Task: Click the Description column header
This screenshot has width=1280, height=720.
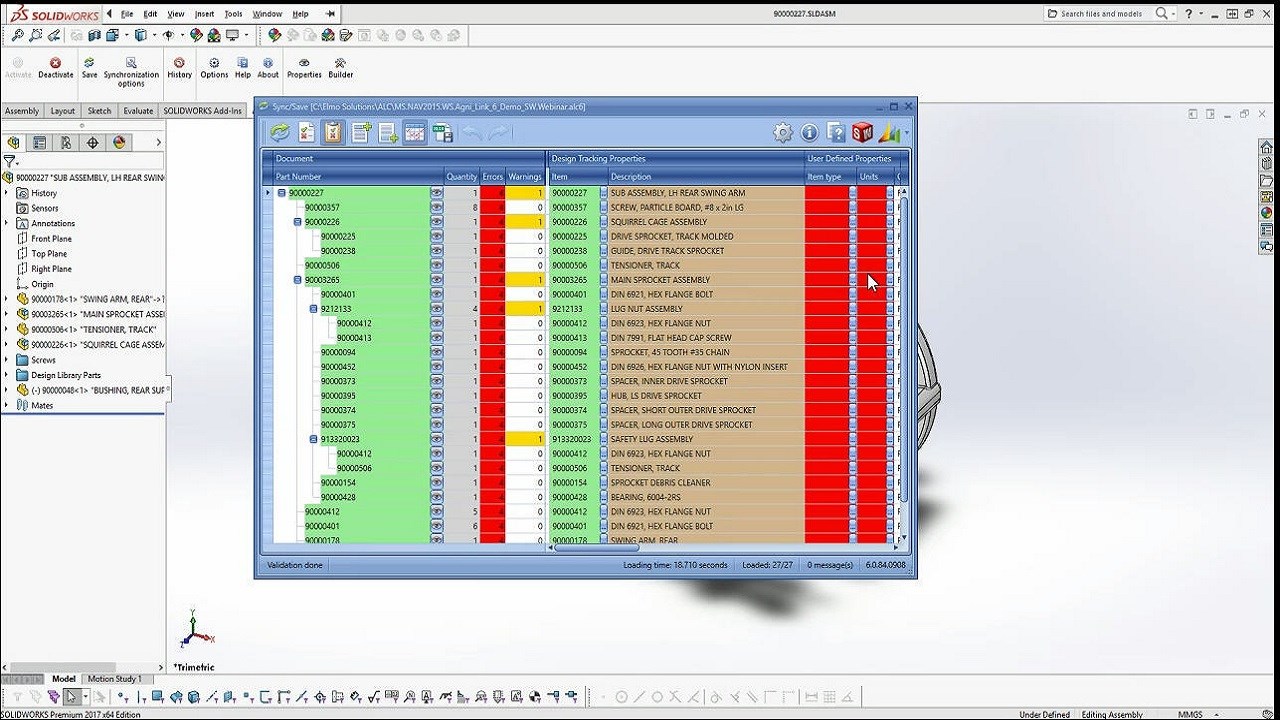Action: tap(705, 177)
